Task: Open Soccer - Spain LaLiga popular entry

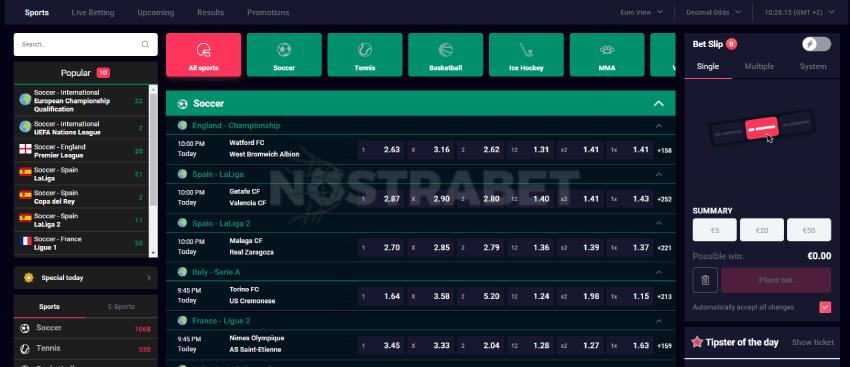Action: tap(82, 174)
